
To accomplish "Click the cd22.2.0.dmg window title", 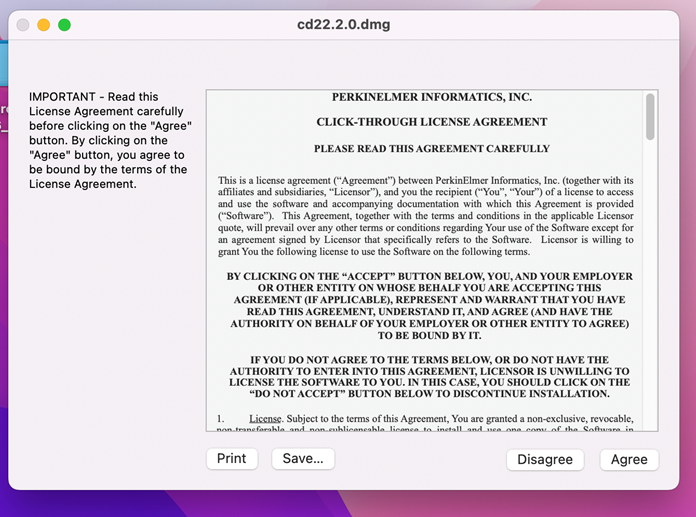I will (344, 24).
